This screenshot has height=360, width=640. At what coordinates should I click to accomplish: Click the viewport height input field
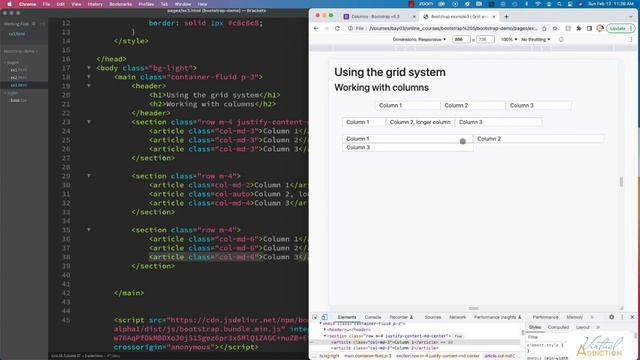point(485,40)
